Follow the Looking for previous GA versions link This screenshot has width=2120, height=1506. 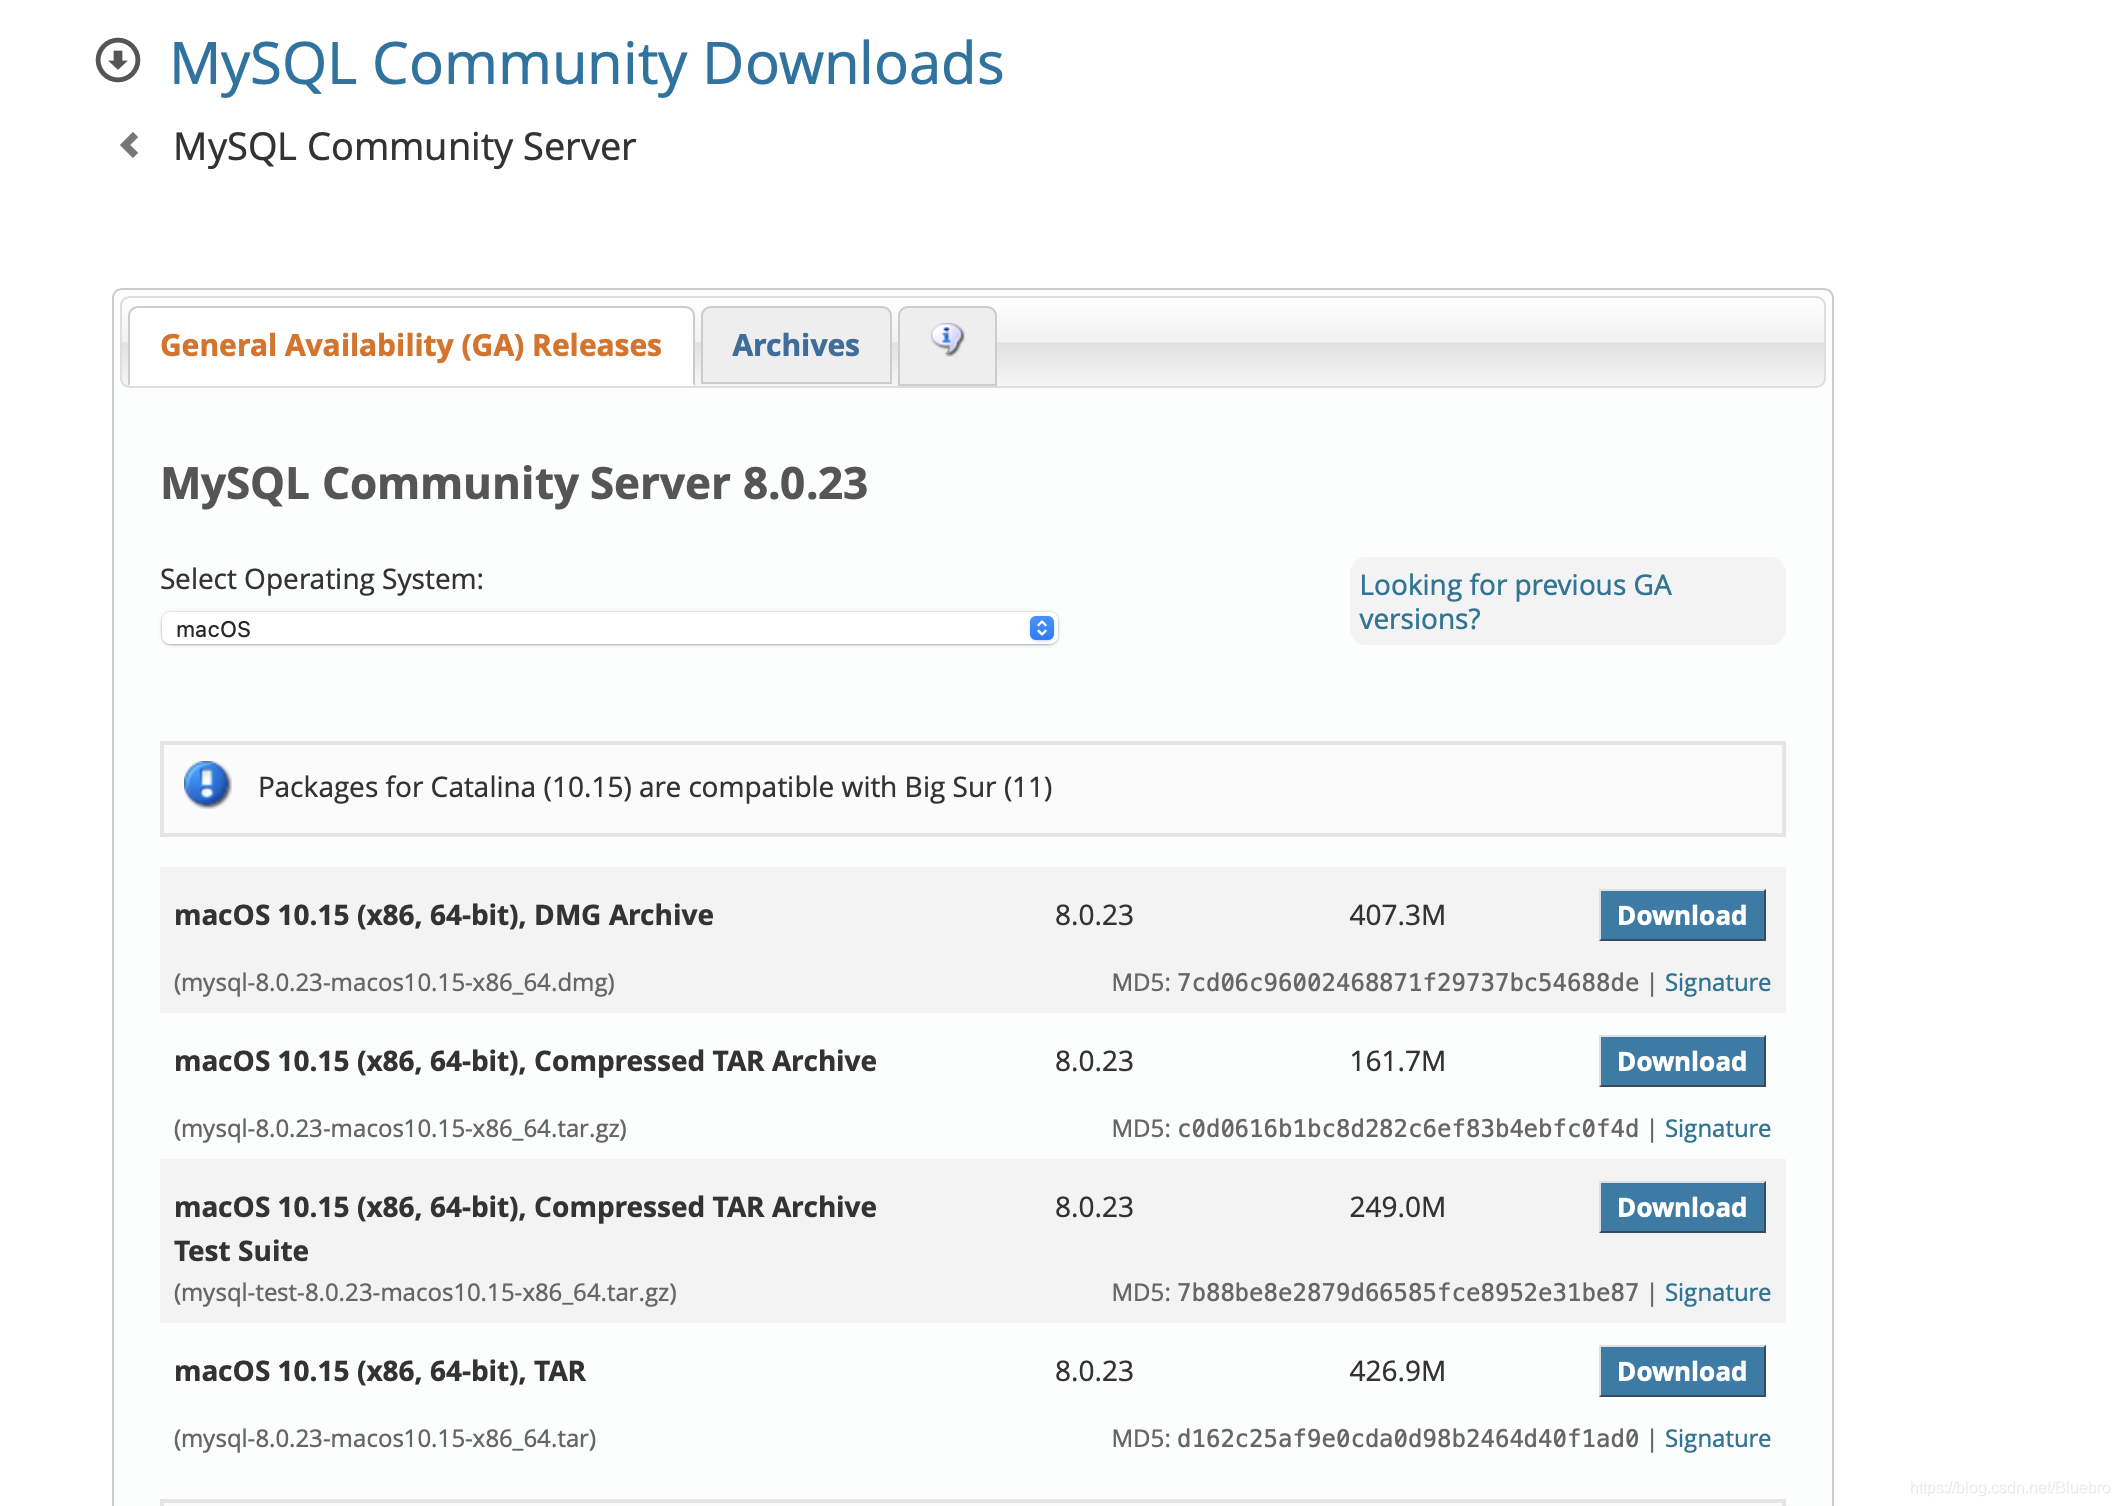point(1515,602)
